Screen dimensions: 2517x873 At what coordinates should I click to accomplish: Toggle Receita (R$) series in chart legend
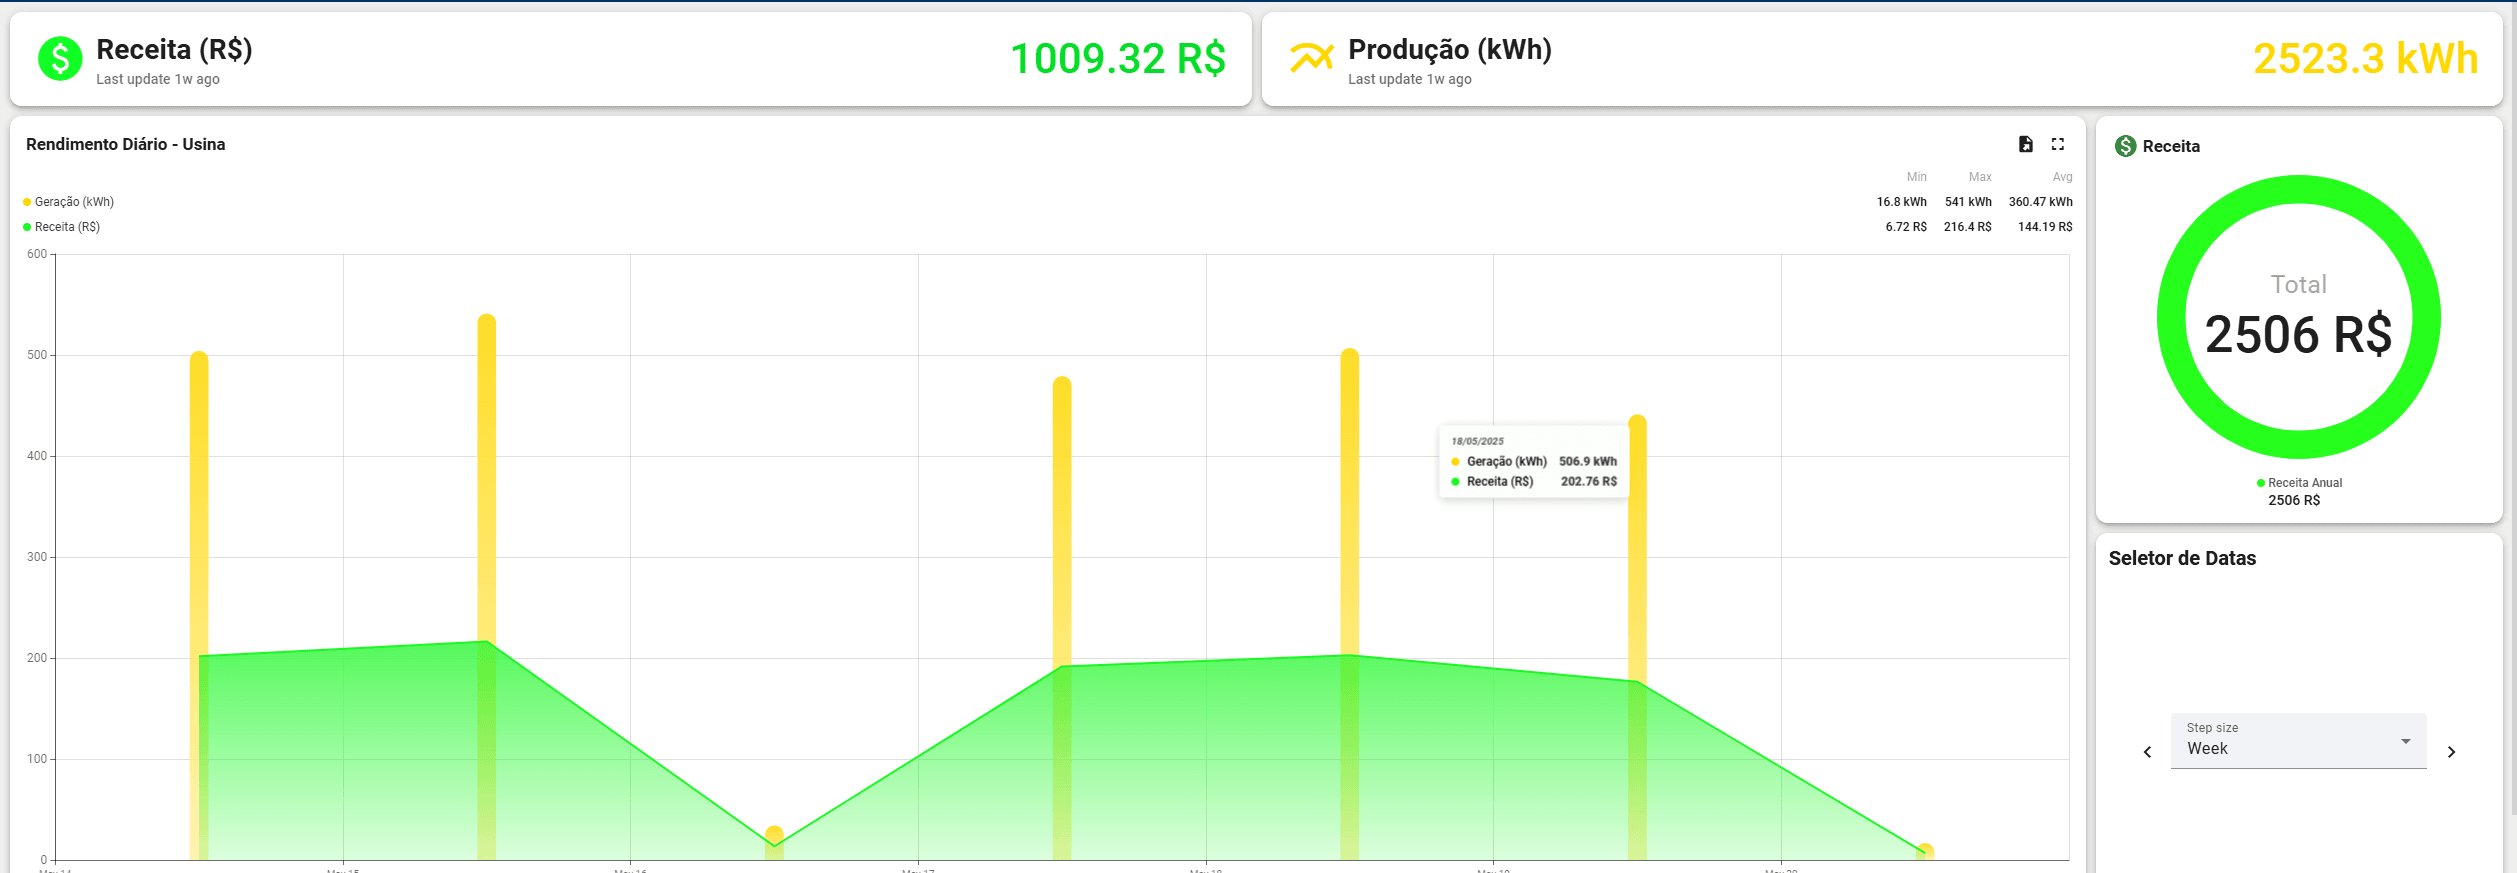(x=67, y=227)
